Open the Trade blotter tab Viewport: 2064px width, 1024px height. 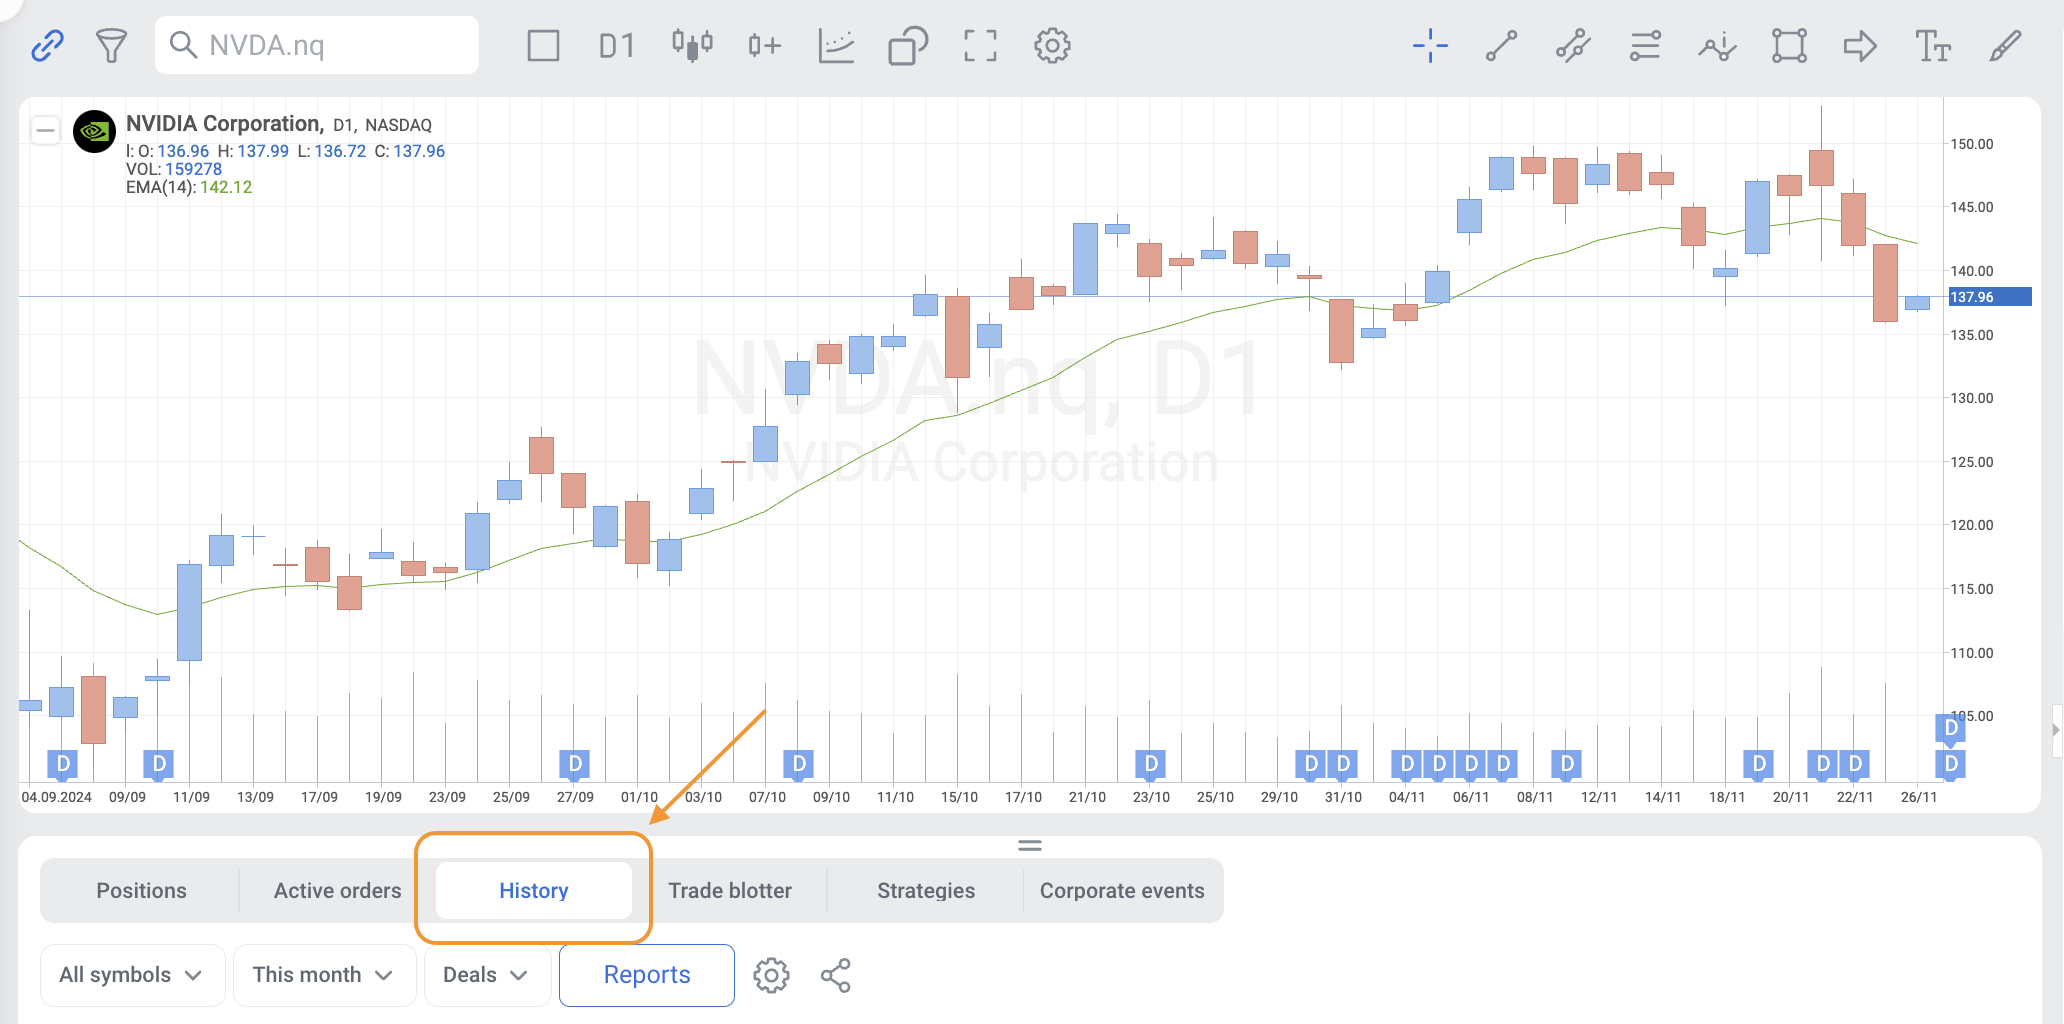point(730,890)
